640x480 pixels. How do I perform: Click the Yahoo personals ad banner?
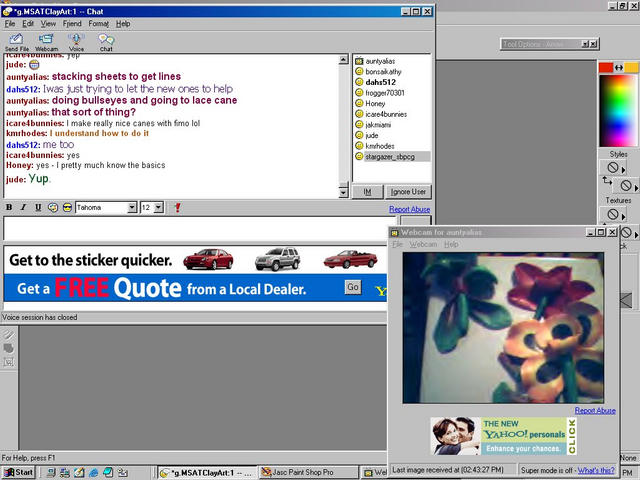tap(504, 436)
